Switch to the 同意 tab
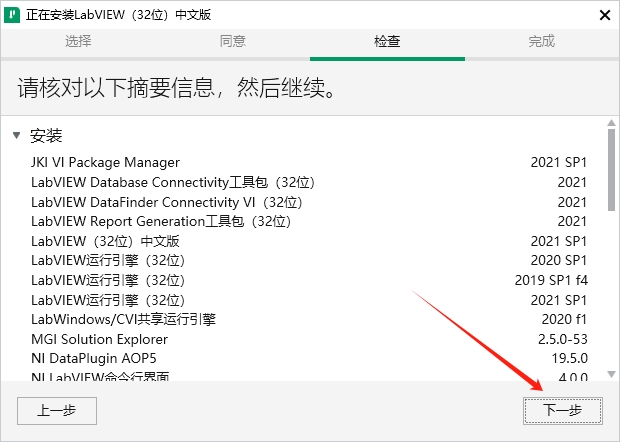Screen dimensions: 620x442 tap(232, 41)
